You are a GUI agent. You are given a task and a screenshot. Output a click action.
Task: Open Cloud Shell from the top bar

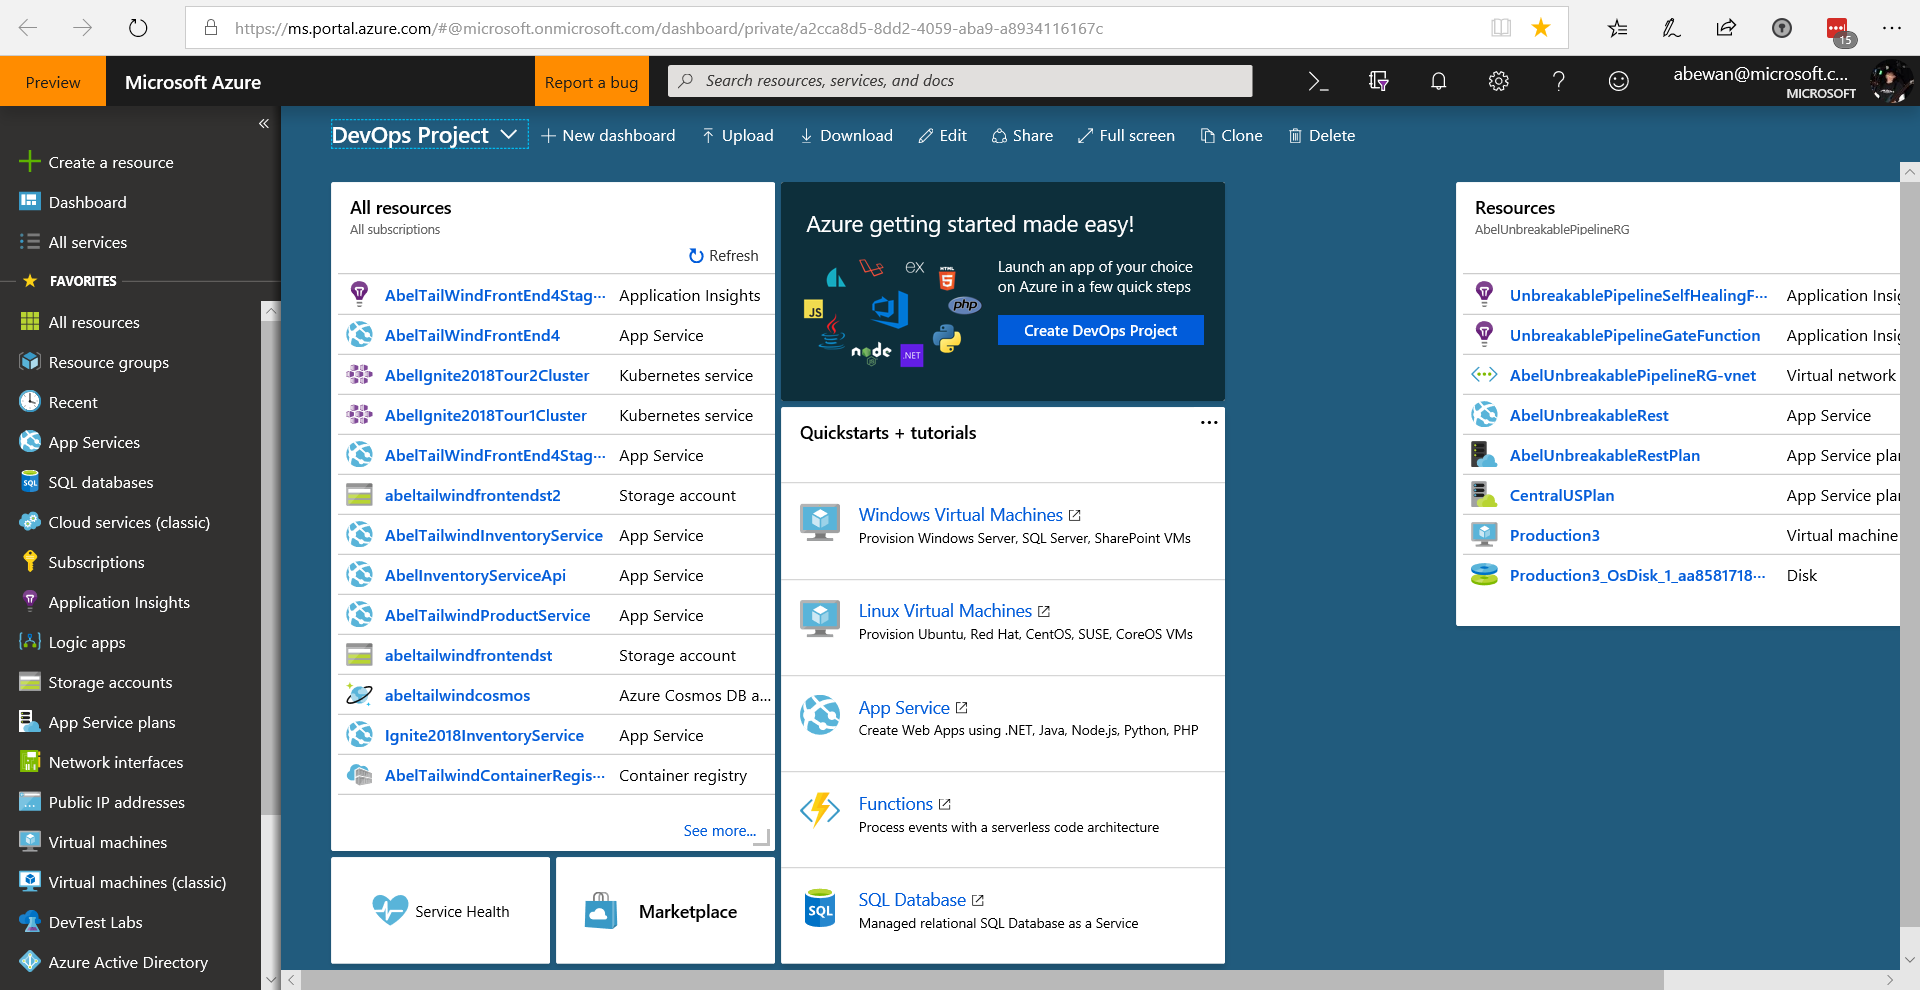[x=1318, y=81]
